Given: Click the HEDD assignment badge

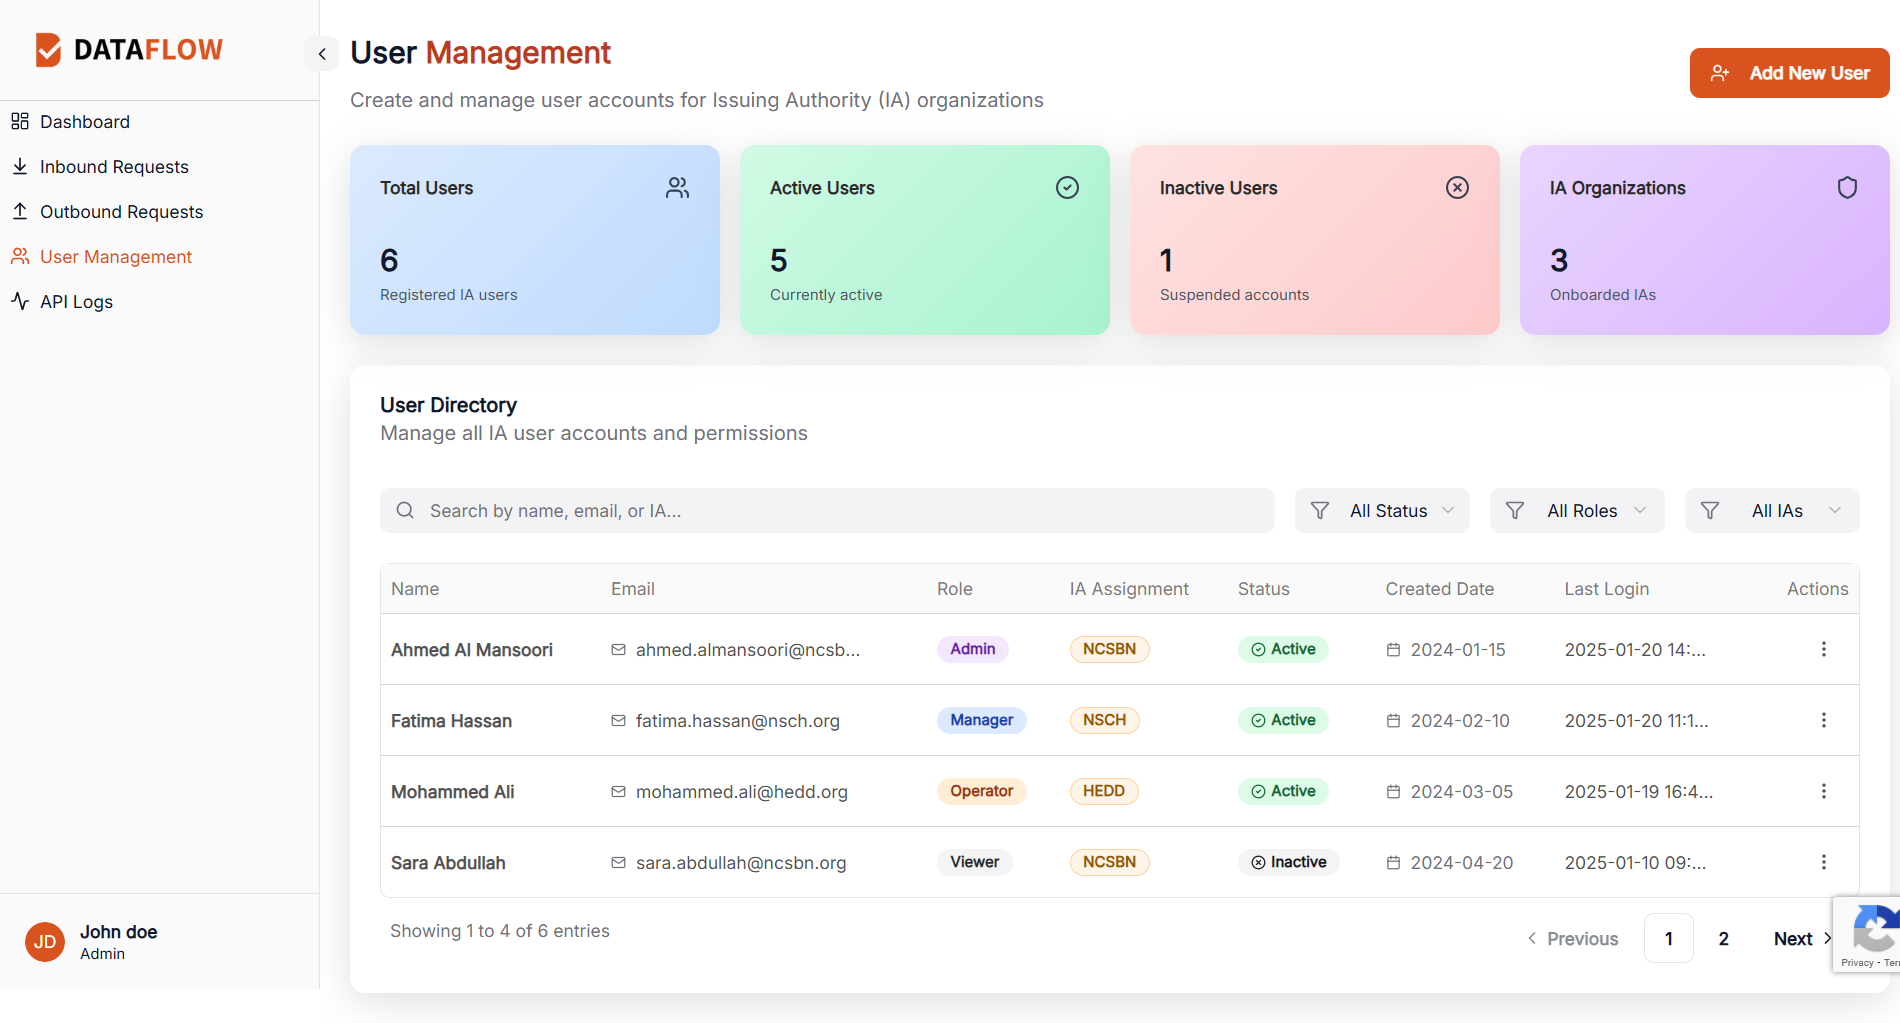Looking at the screenshot, I should tap(1104, 791).
